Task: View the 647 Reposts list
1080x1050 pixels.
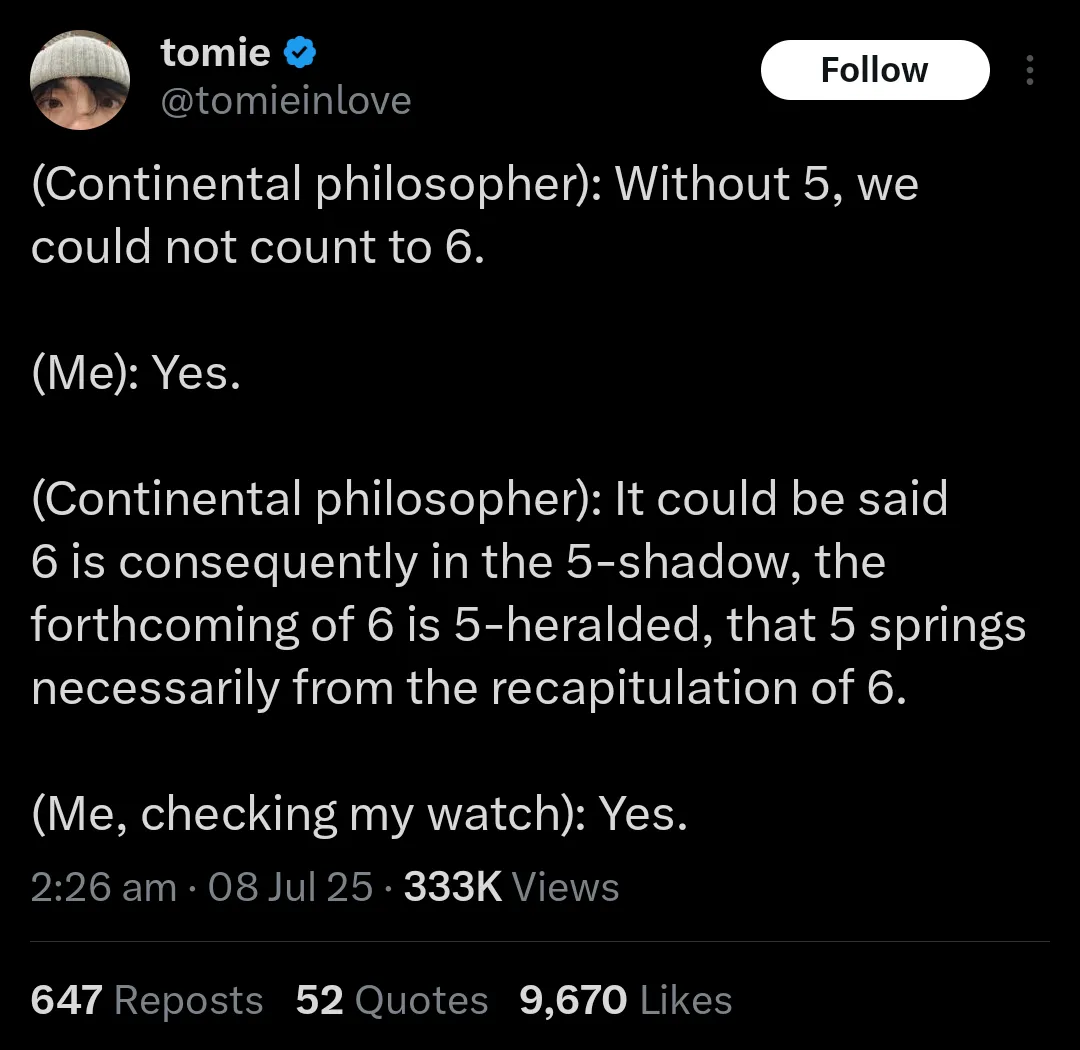Action: (147, 999)
